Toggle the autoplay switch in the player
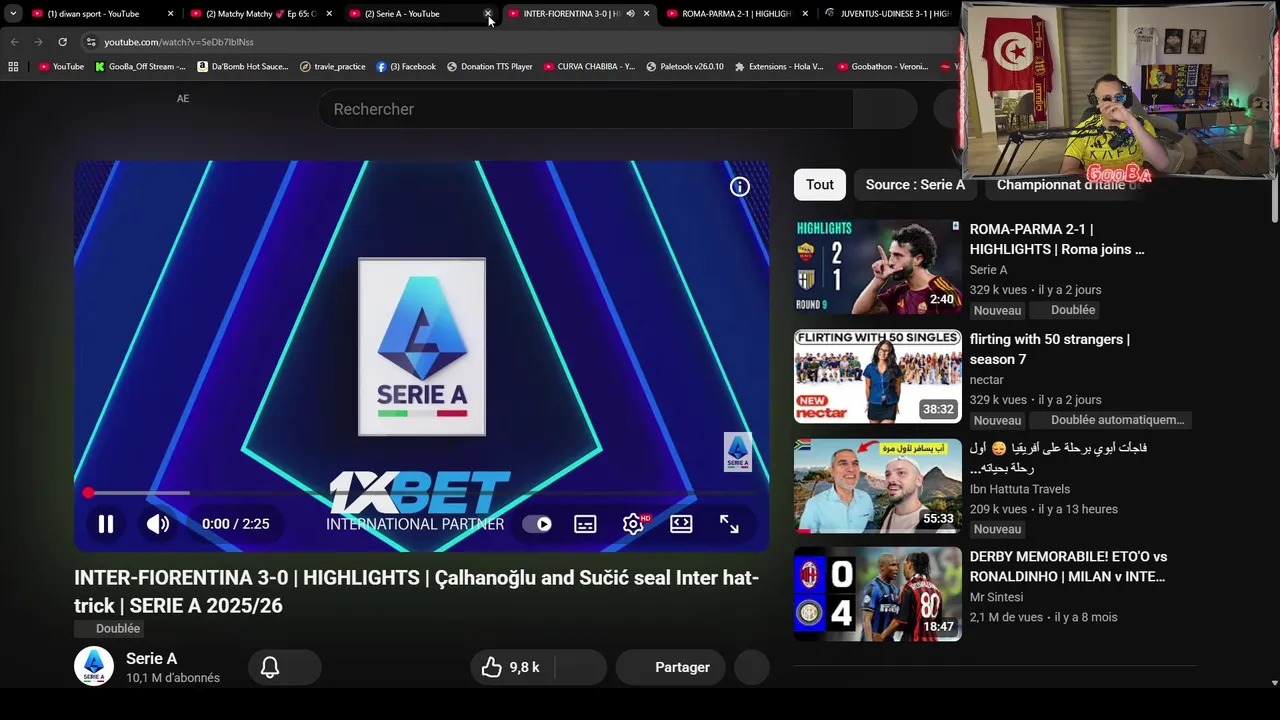This screenshot has width=1280, height=720. (537, 524)
